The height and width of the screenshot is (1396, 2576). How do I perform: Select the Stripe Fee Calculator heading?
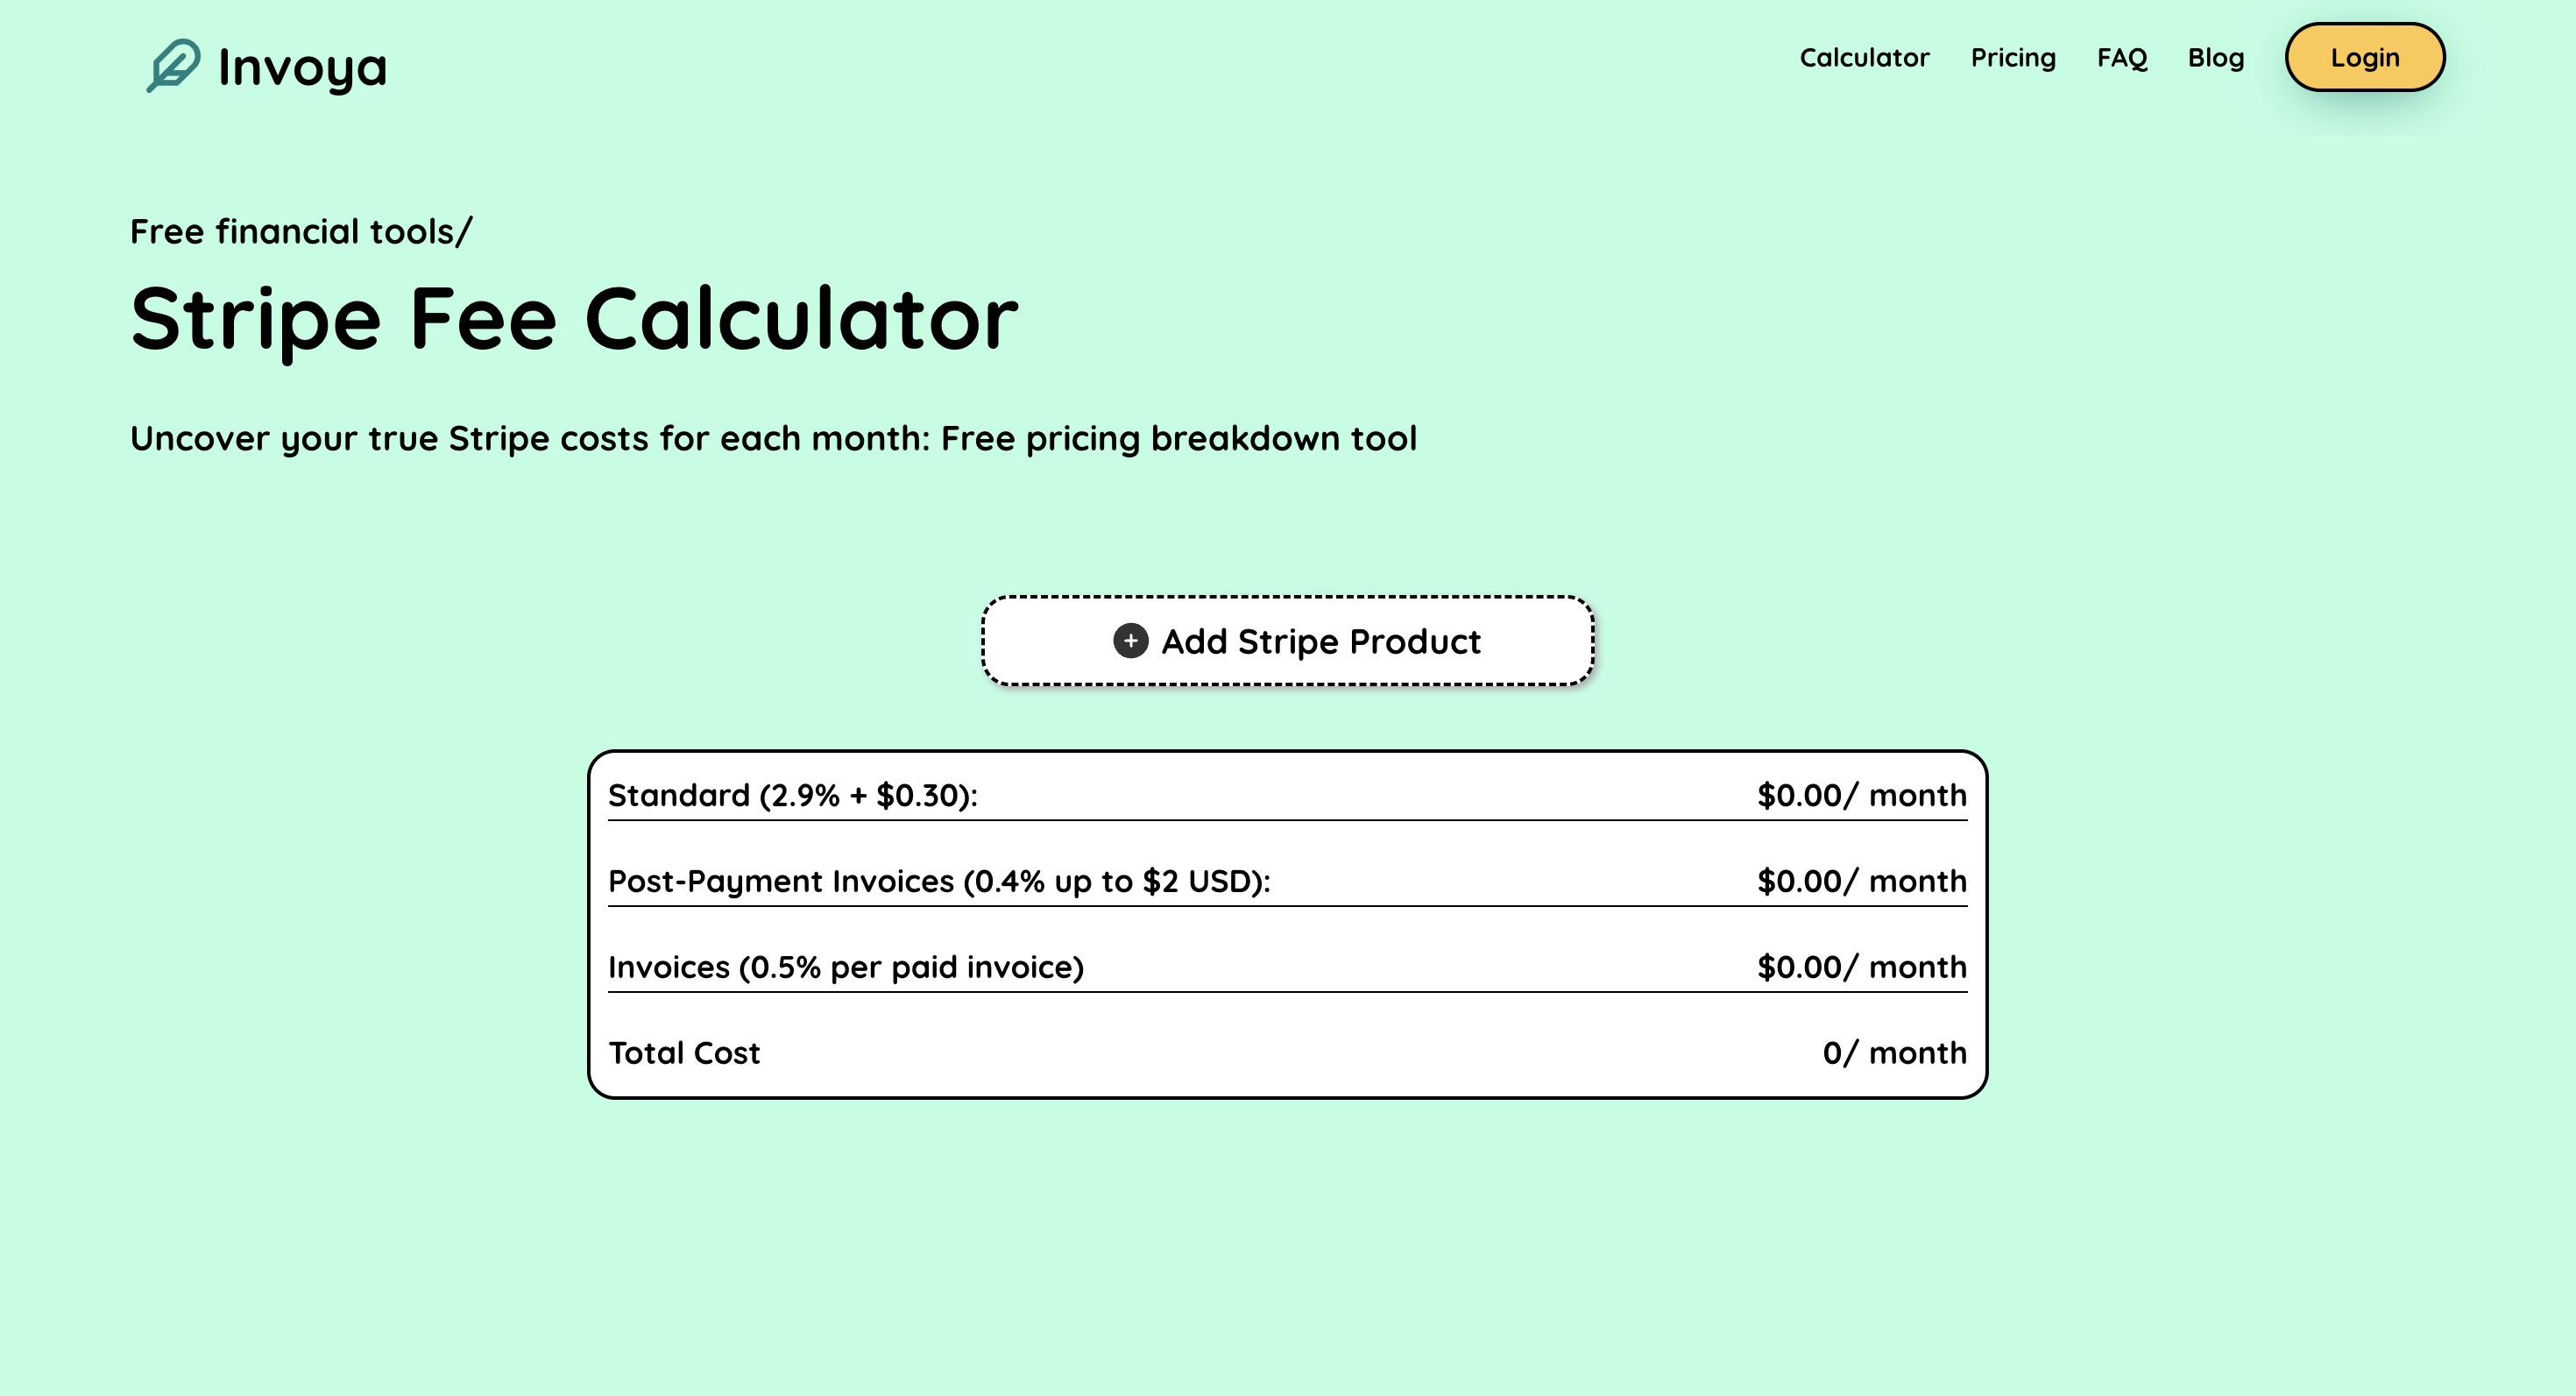(574, 319)
